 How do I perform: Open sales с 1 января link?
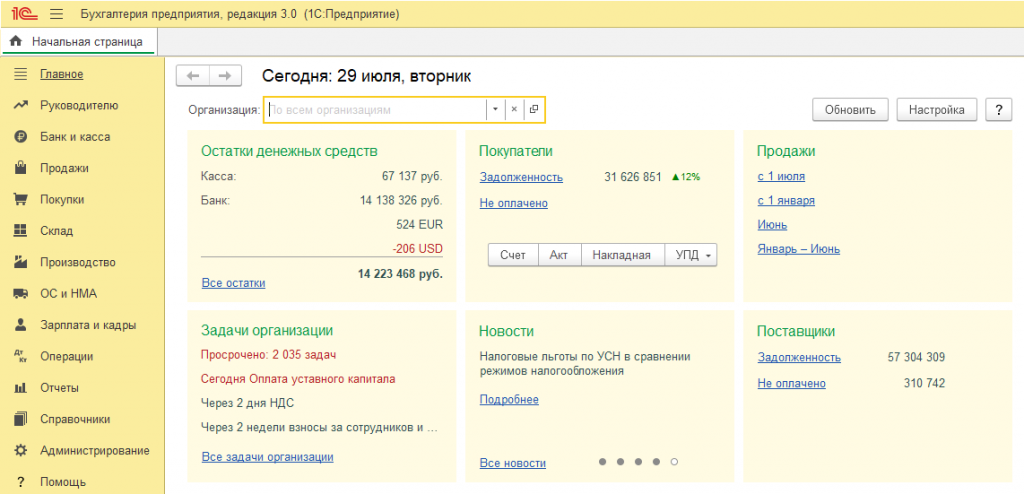coord(786,201)
